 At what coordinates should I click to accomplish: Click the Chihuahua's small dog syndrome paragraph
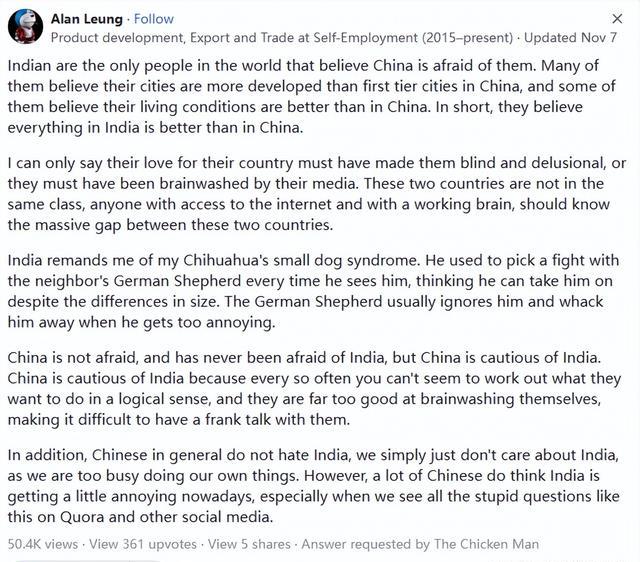pyautogui.click(x=313, y=291)
